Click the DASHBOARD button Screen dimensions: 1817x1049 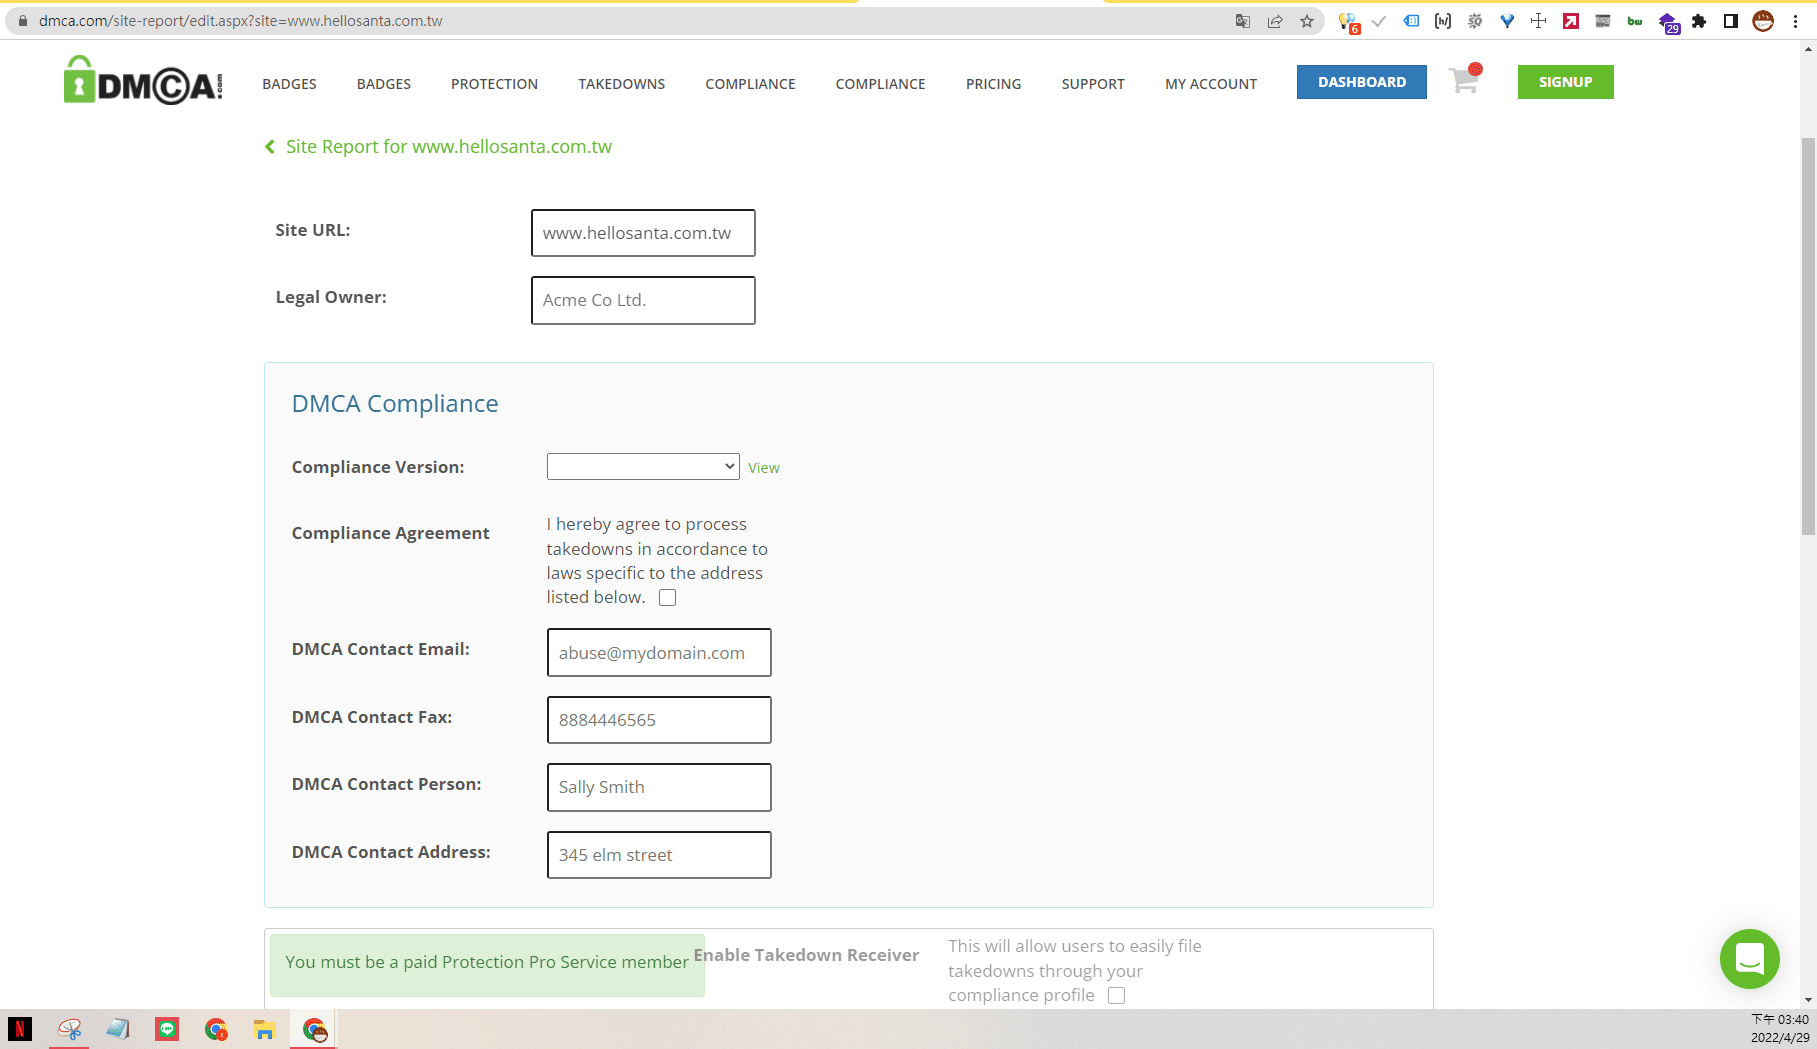[1362, 82]
